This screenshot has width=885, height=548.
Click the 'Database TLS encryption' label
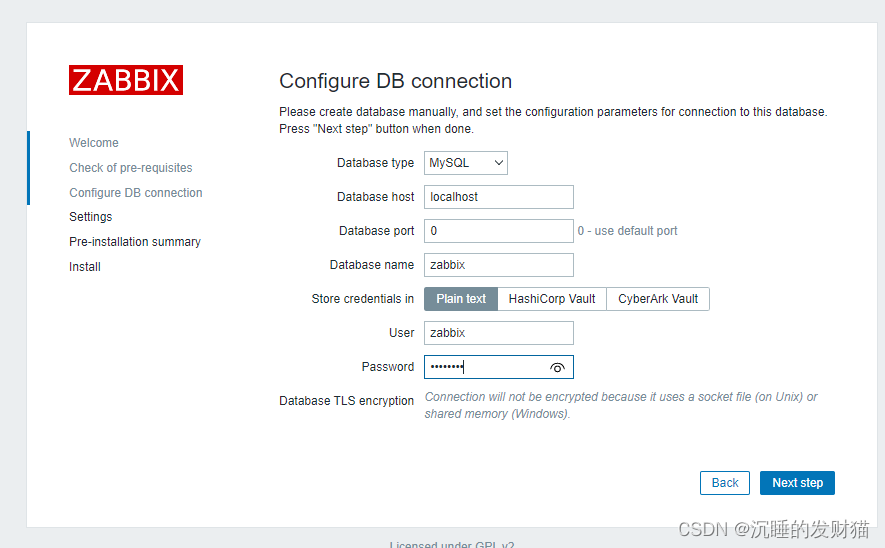pyautogui.click(x=347, y=401)
